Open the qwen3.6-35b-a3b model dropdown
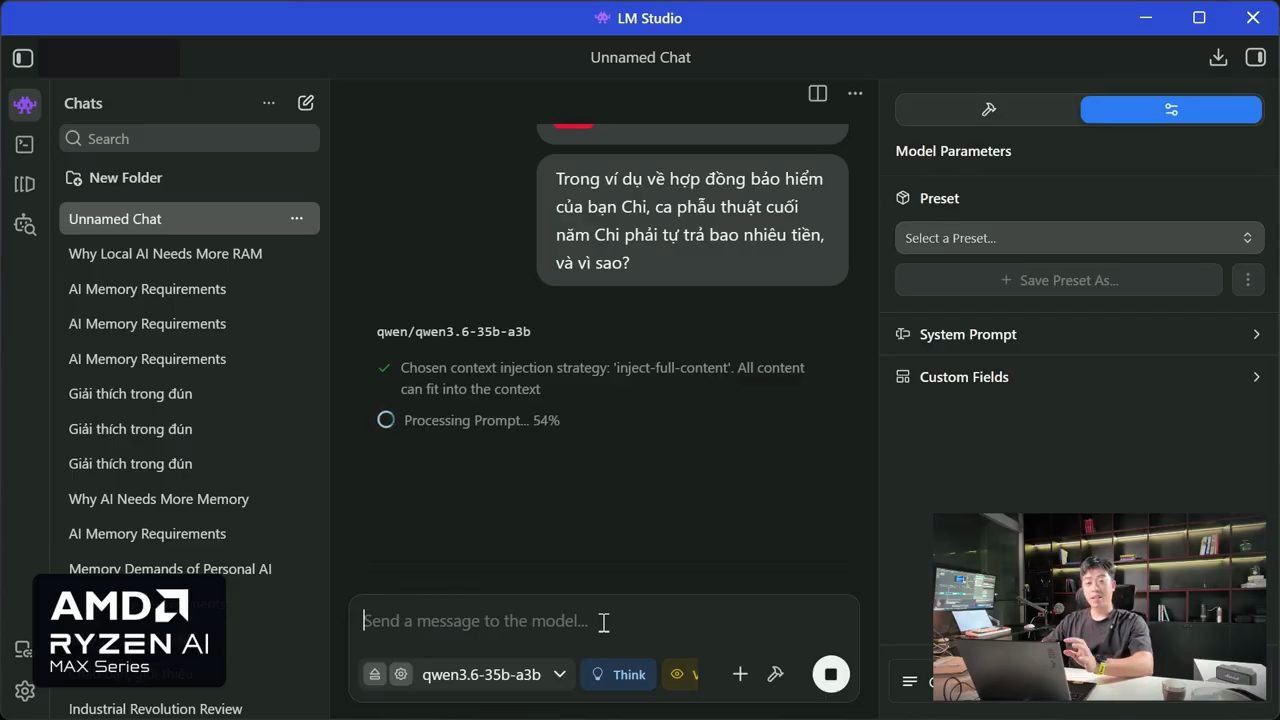 [x=494, y=674]
